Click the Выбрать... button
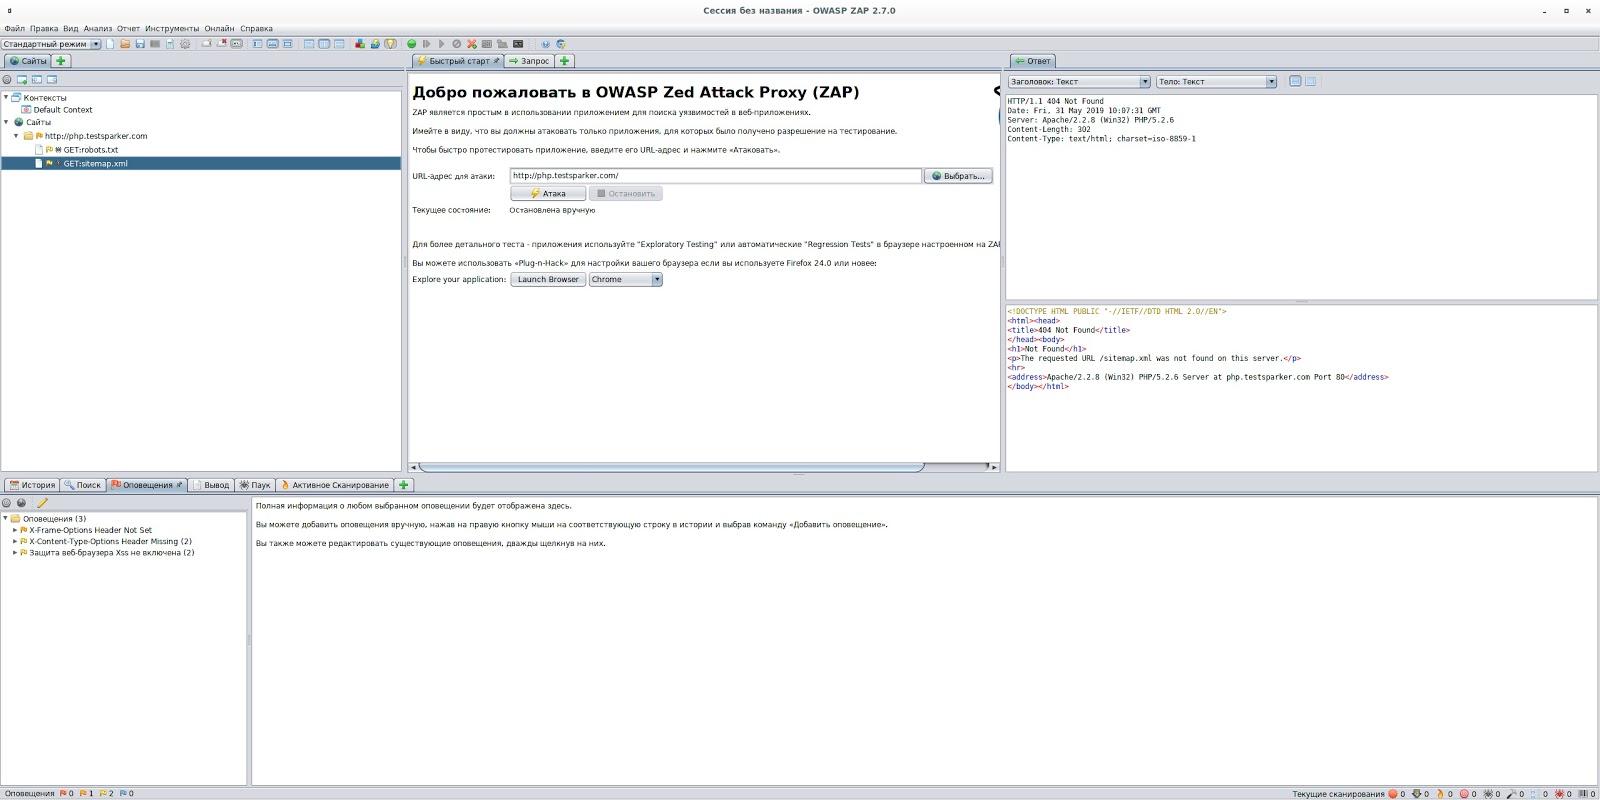The height and width of the screenshot is (800, 1600). coord(958,176)
